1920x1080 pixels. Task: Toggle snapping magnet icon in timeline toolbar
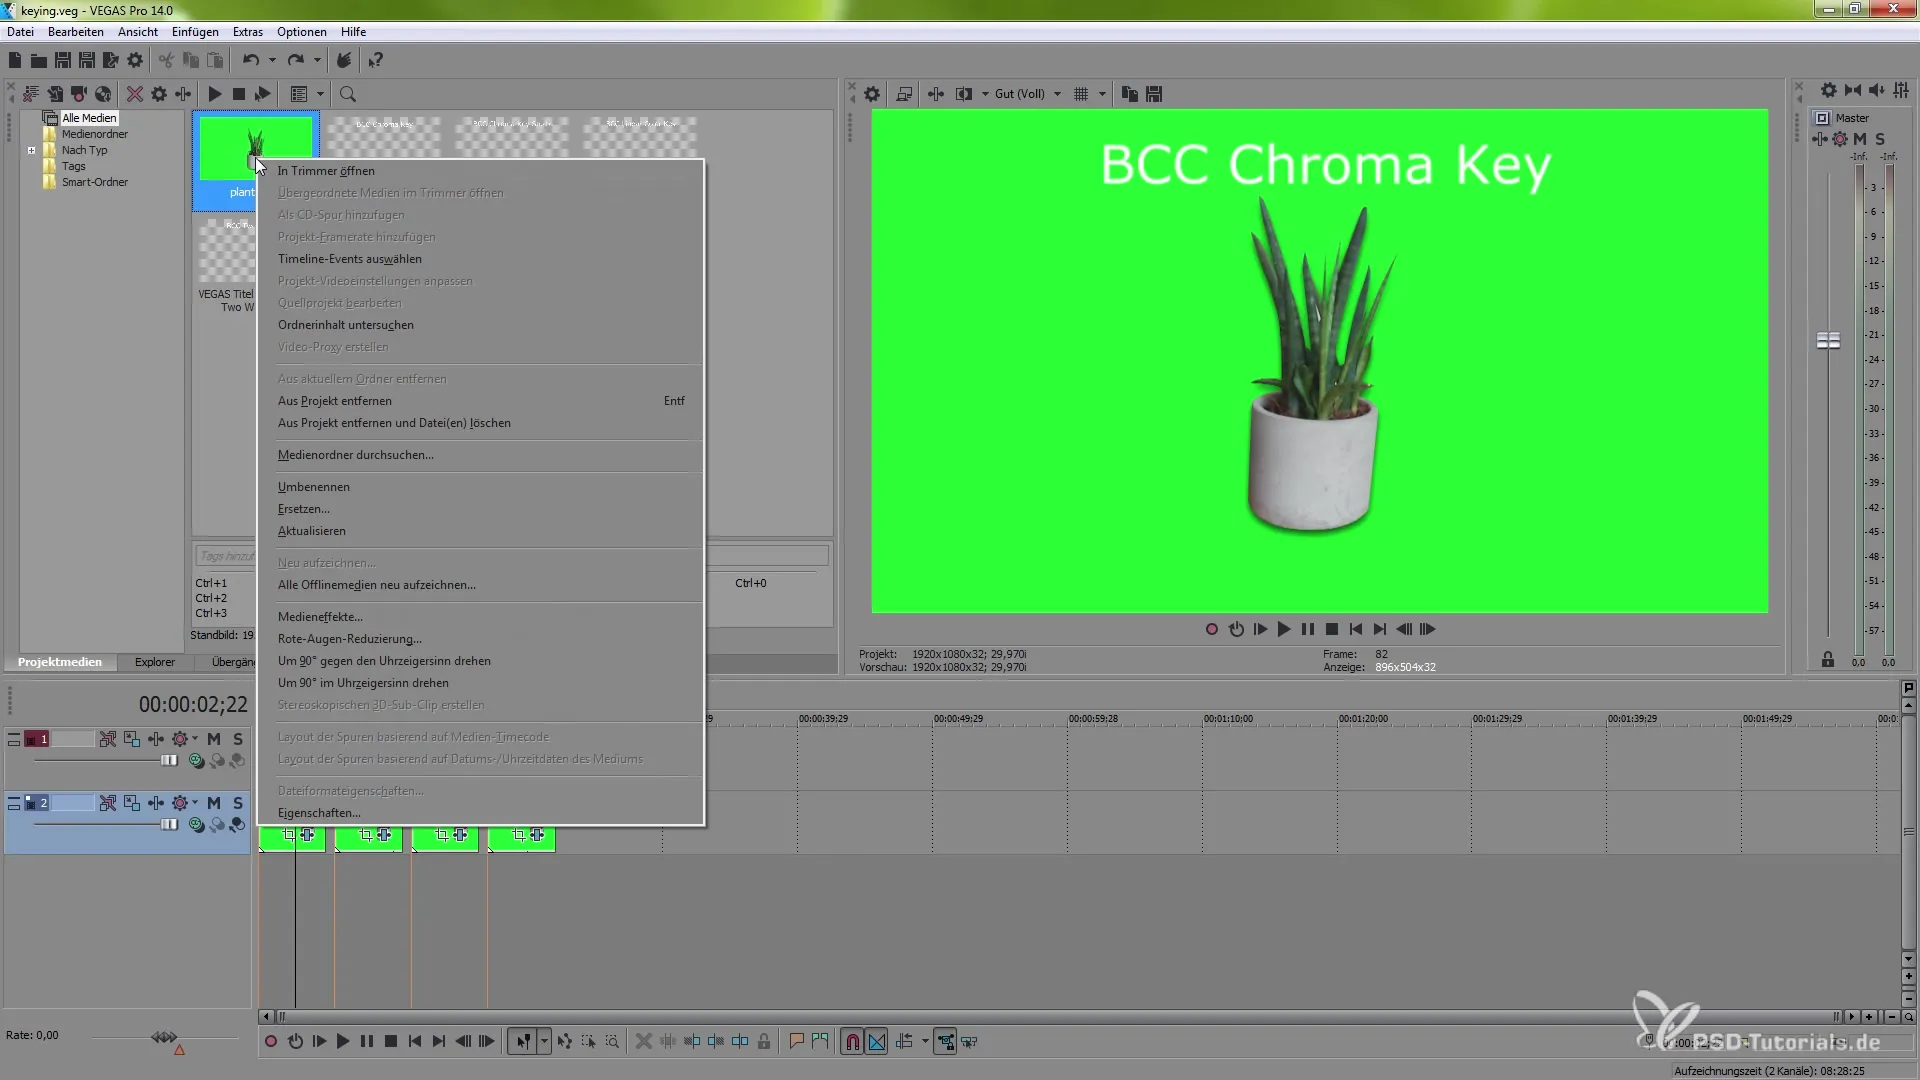tap(852, 1042)
